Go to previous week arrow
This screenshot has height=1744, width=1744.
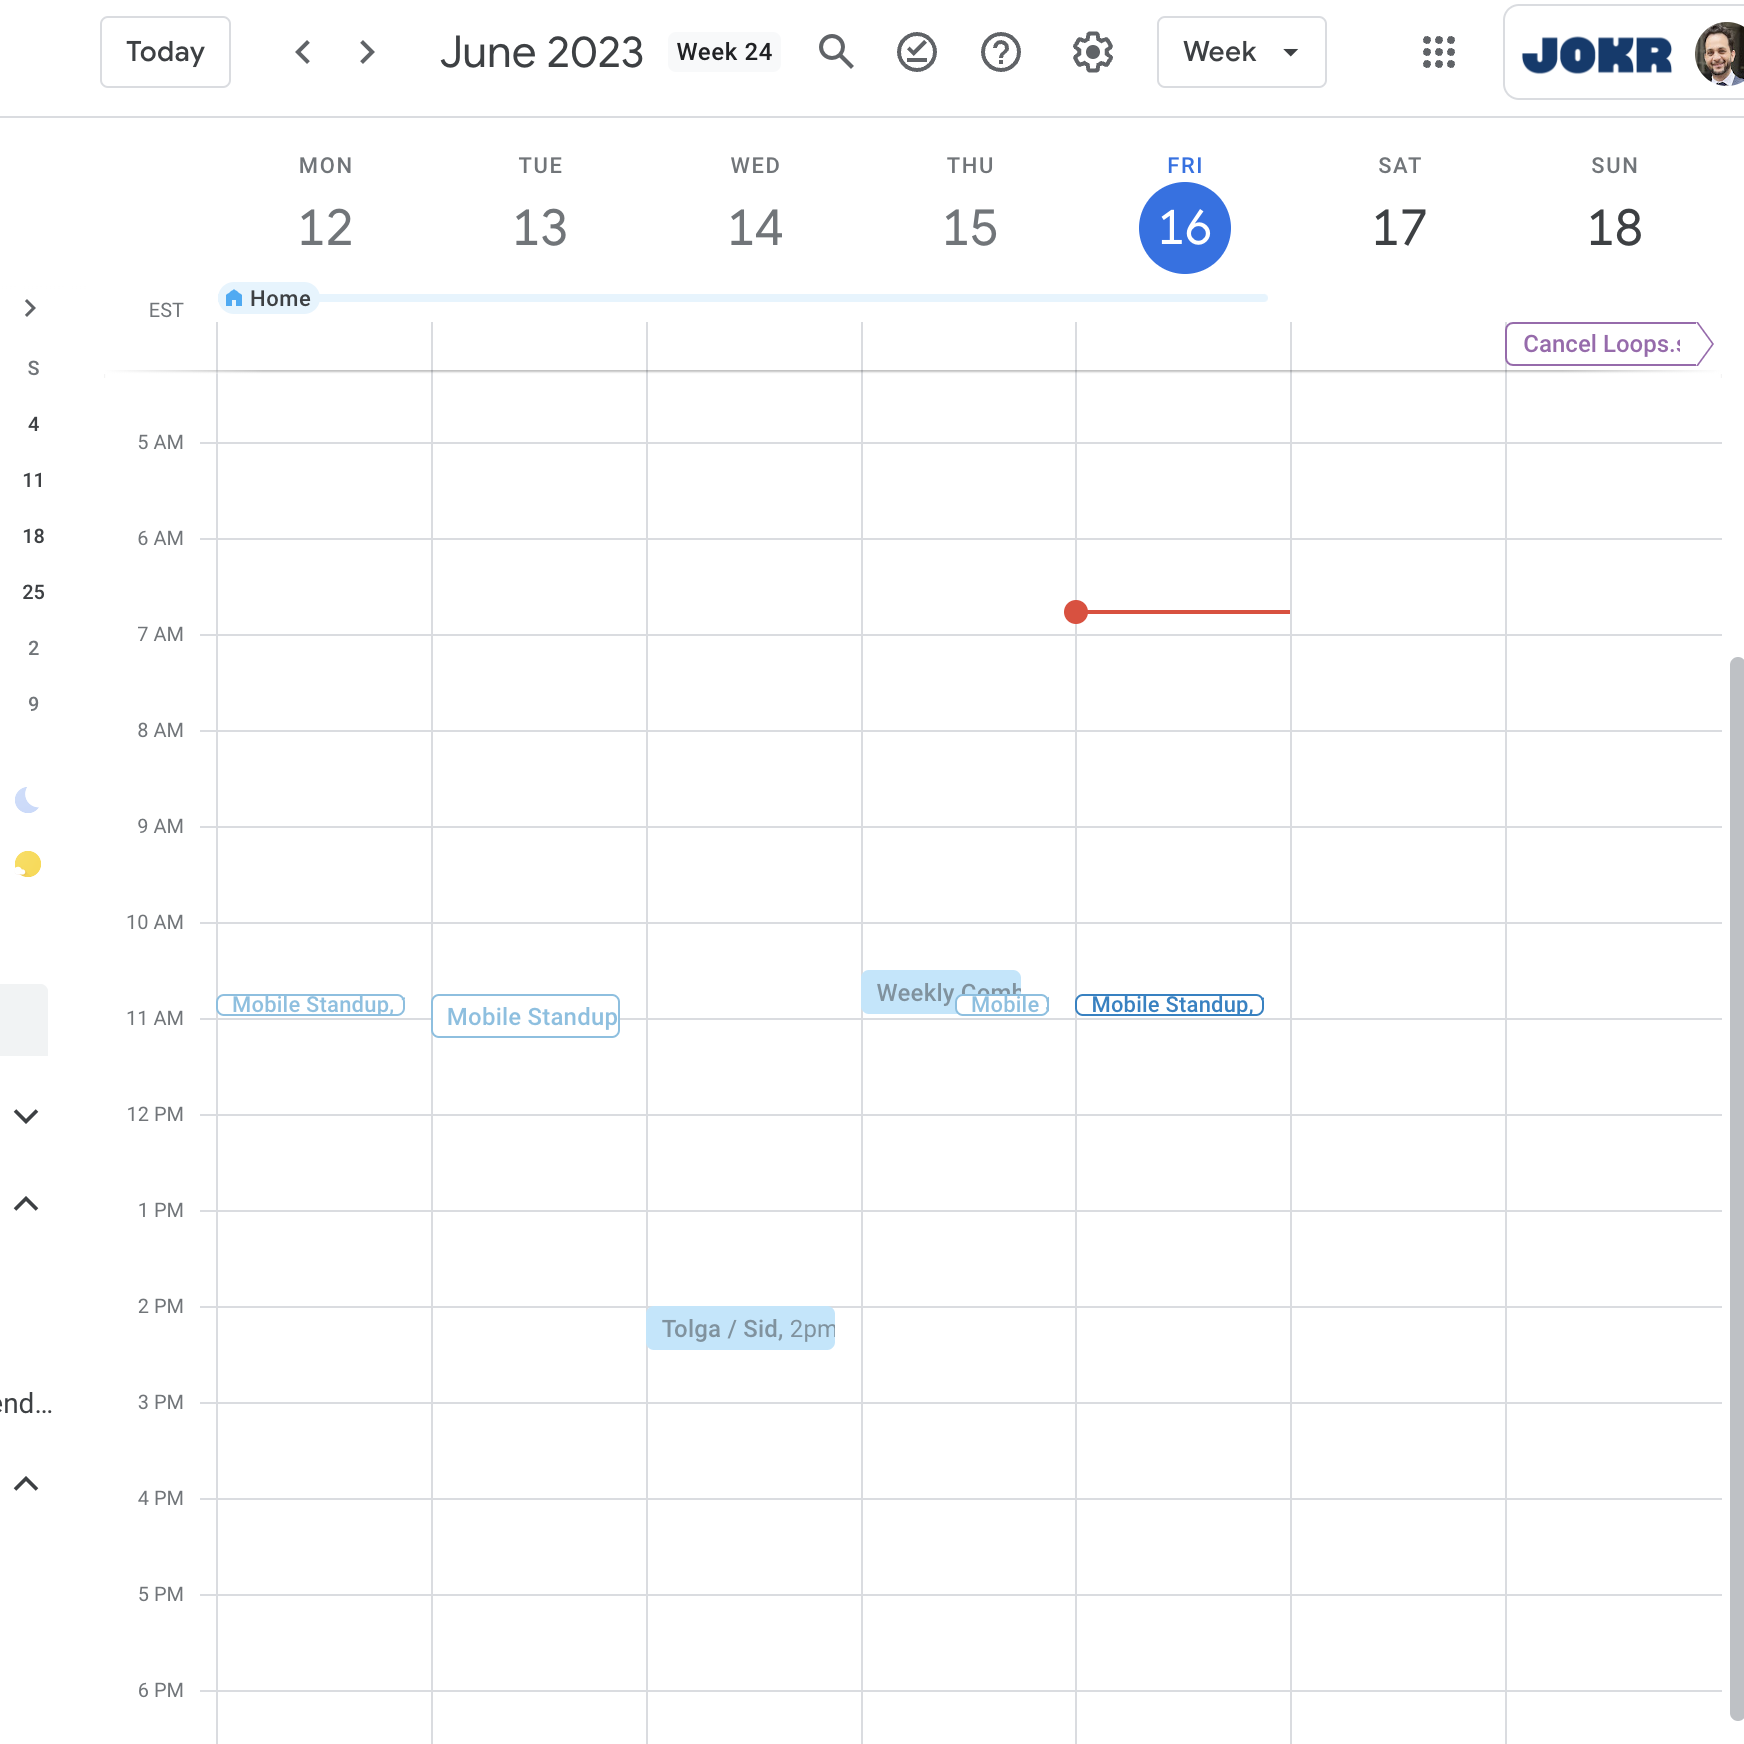click(x=303, y=52)
